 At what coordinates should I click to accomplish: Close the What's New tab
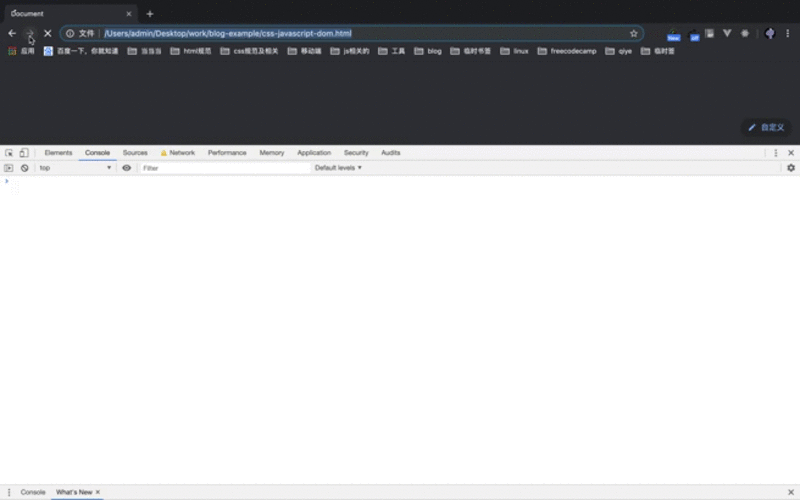pos(98,492)
